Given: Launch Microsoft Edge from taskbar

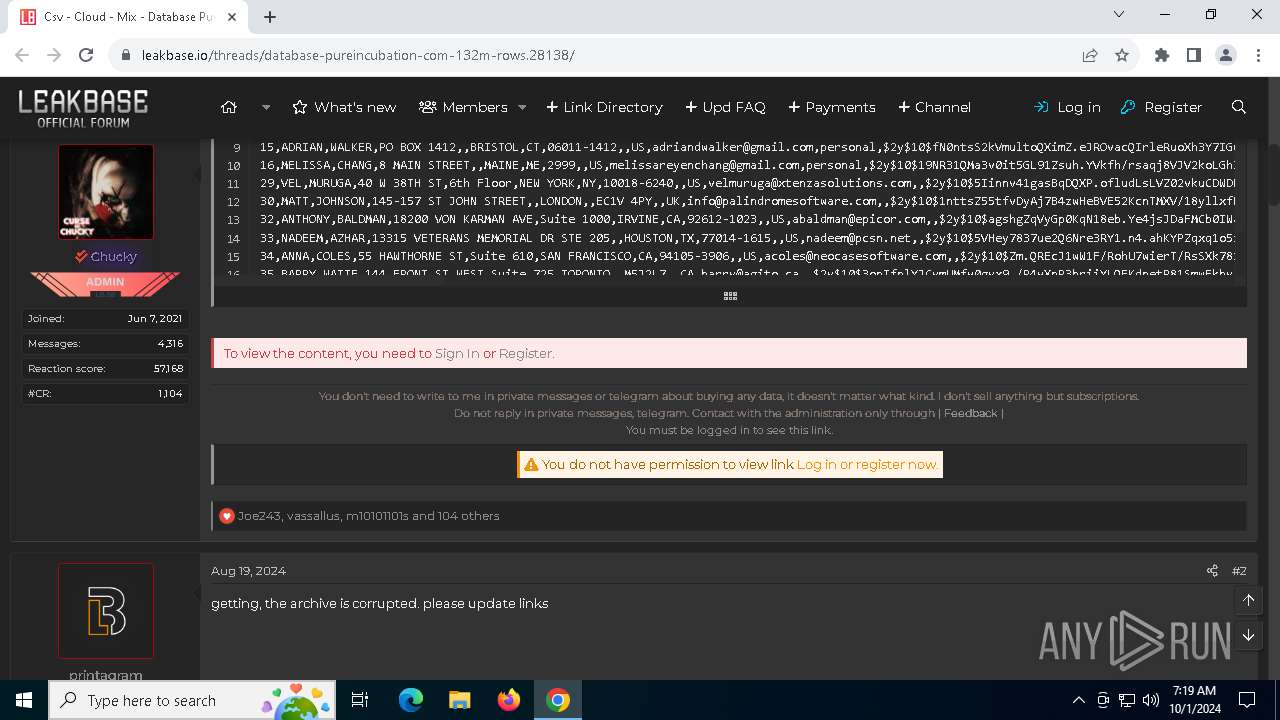Looking at the screenshot, I should click(x=411, y=700).
